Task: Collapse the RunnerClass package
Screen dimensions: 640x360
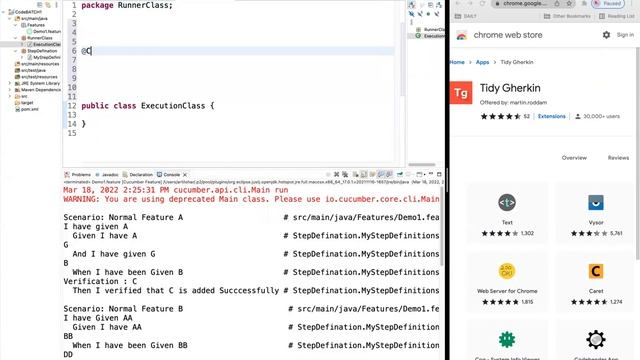Action: tap(16, 38)
